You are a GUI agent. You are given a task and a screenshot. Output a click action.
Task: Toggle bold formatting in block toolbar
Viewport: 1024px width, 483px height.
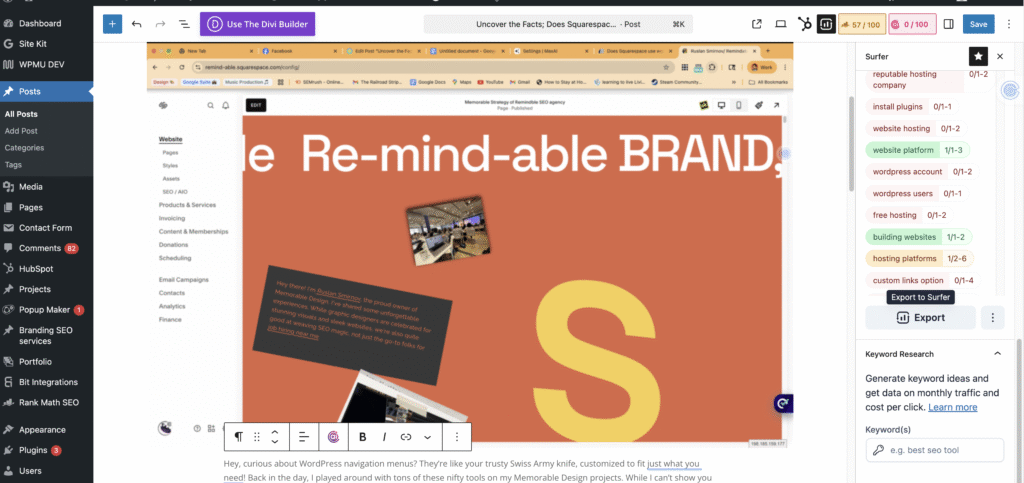362,437
